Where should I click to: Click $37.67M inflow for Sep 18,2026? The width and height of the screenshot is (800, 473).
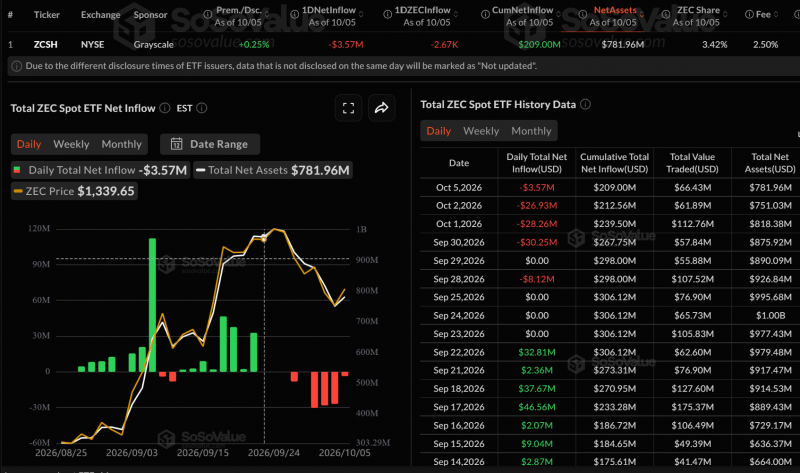click(537, 389)
